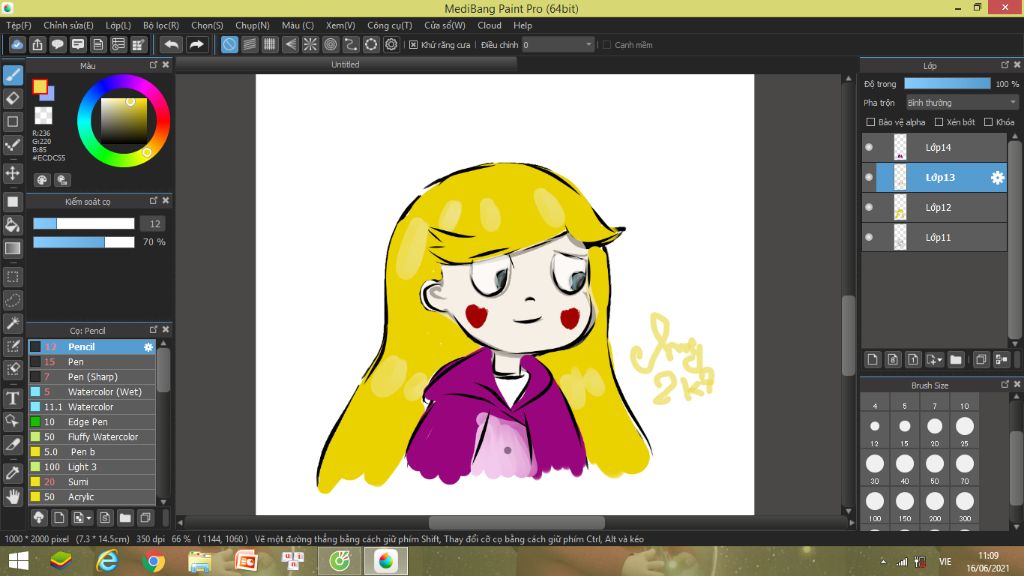This screenshot has width=1024, height=576.
Task: Click the yellow foreground color swatch
Action: click(40, 87)
